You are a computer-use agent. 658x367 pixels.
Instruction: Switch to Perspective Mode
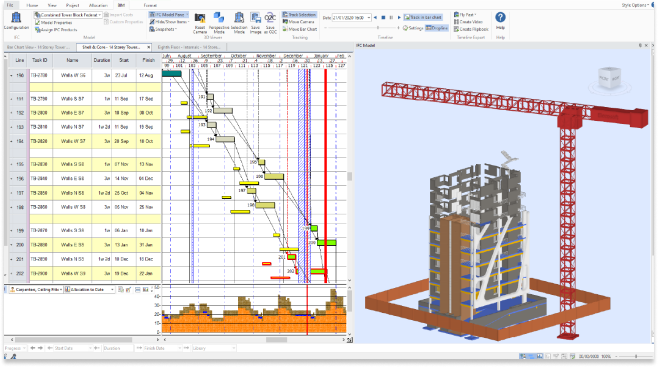click(x=219, y=23)
